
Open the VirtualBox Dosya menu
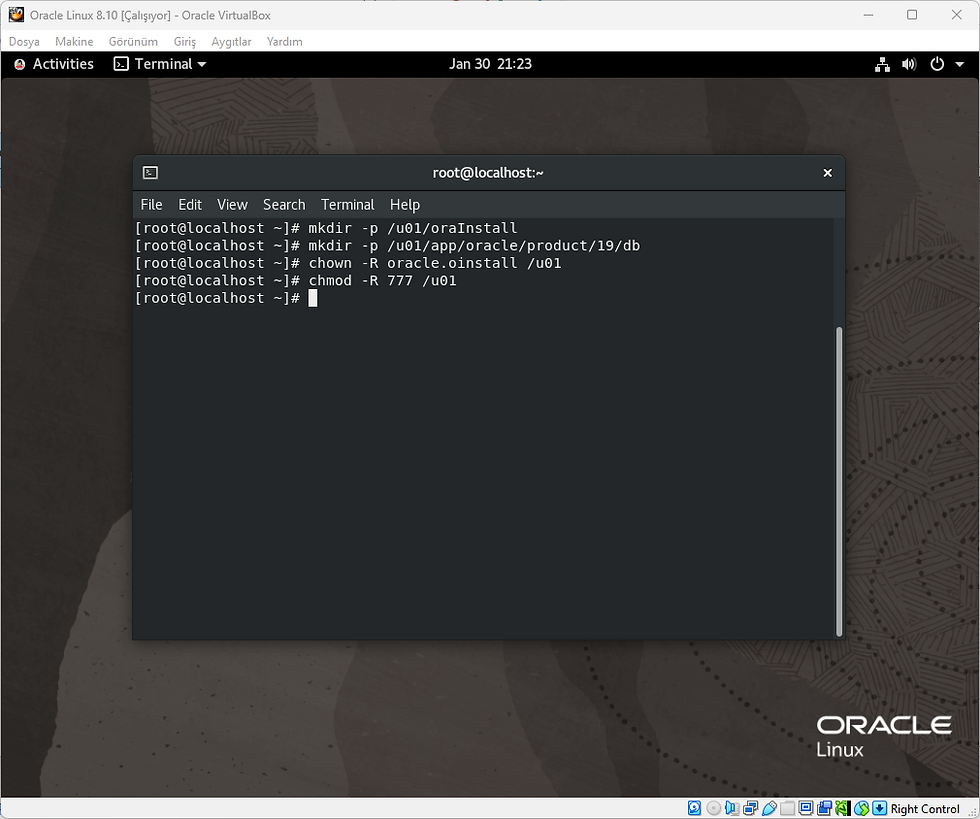tap(24, 41)
